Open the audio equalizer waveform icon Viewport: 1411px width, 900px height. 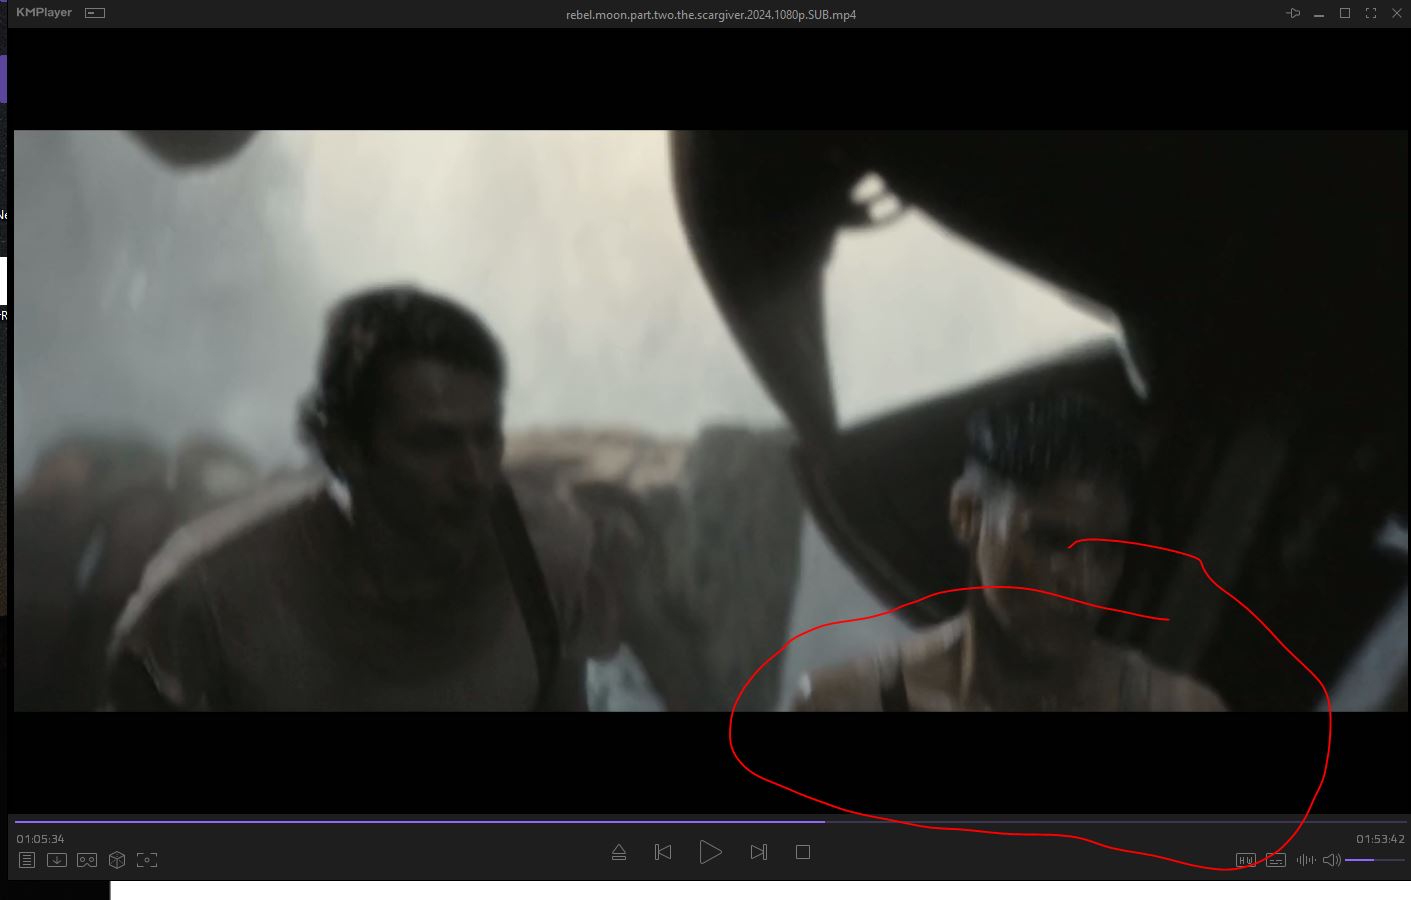[1305, 860]
